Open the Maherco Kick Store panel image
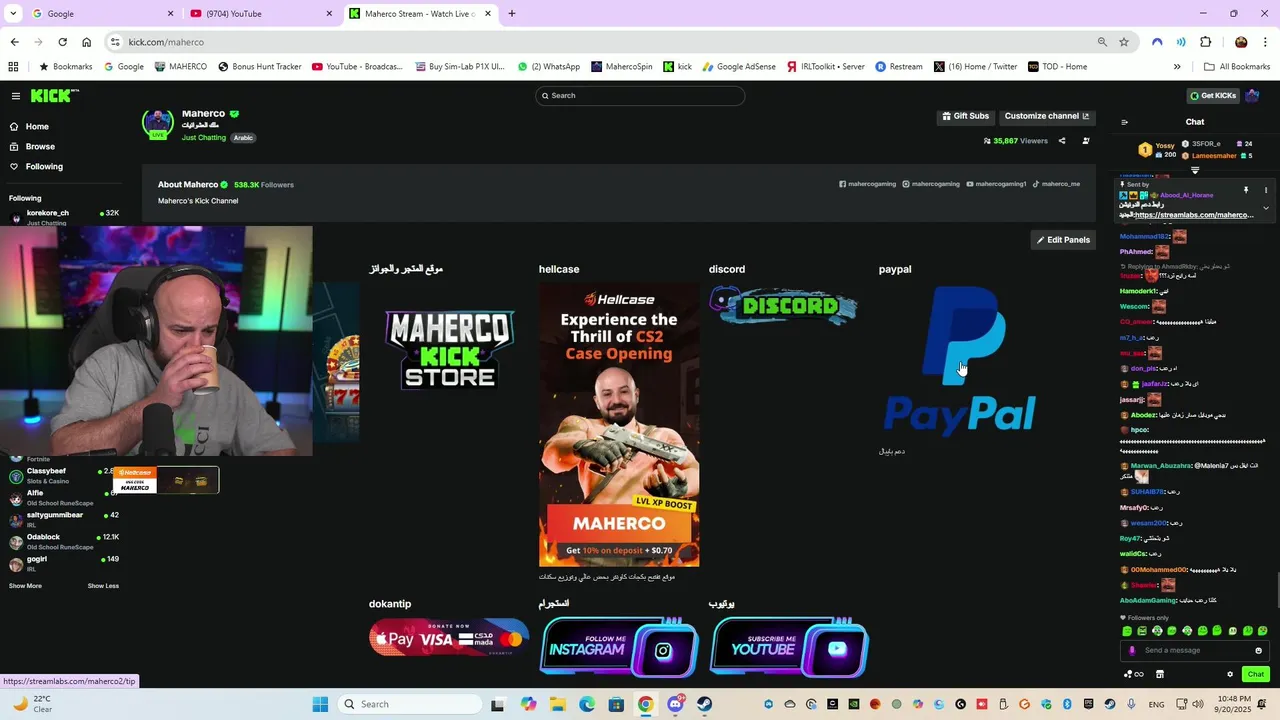1280x720 pixels. point(450,350)
